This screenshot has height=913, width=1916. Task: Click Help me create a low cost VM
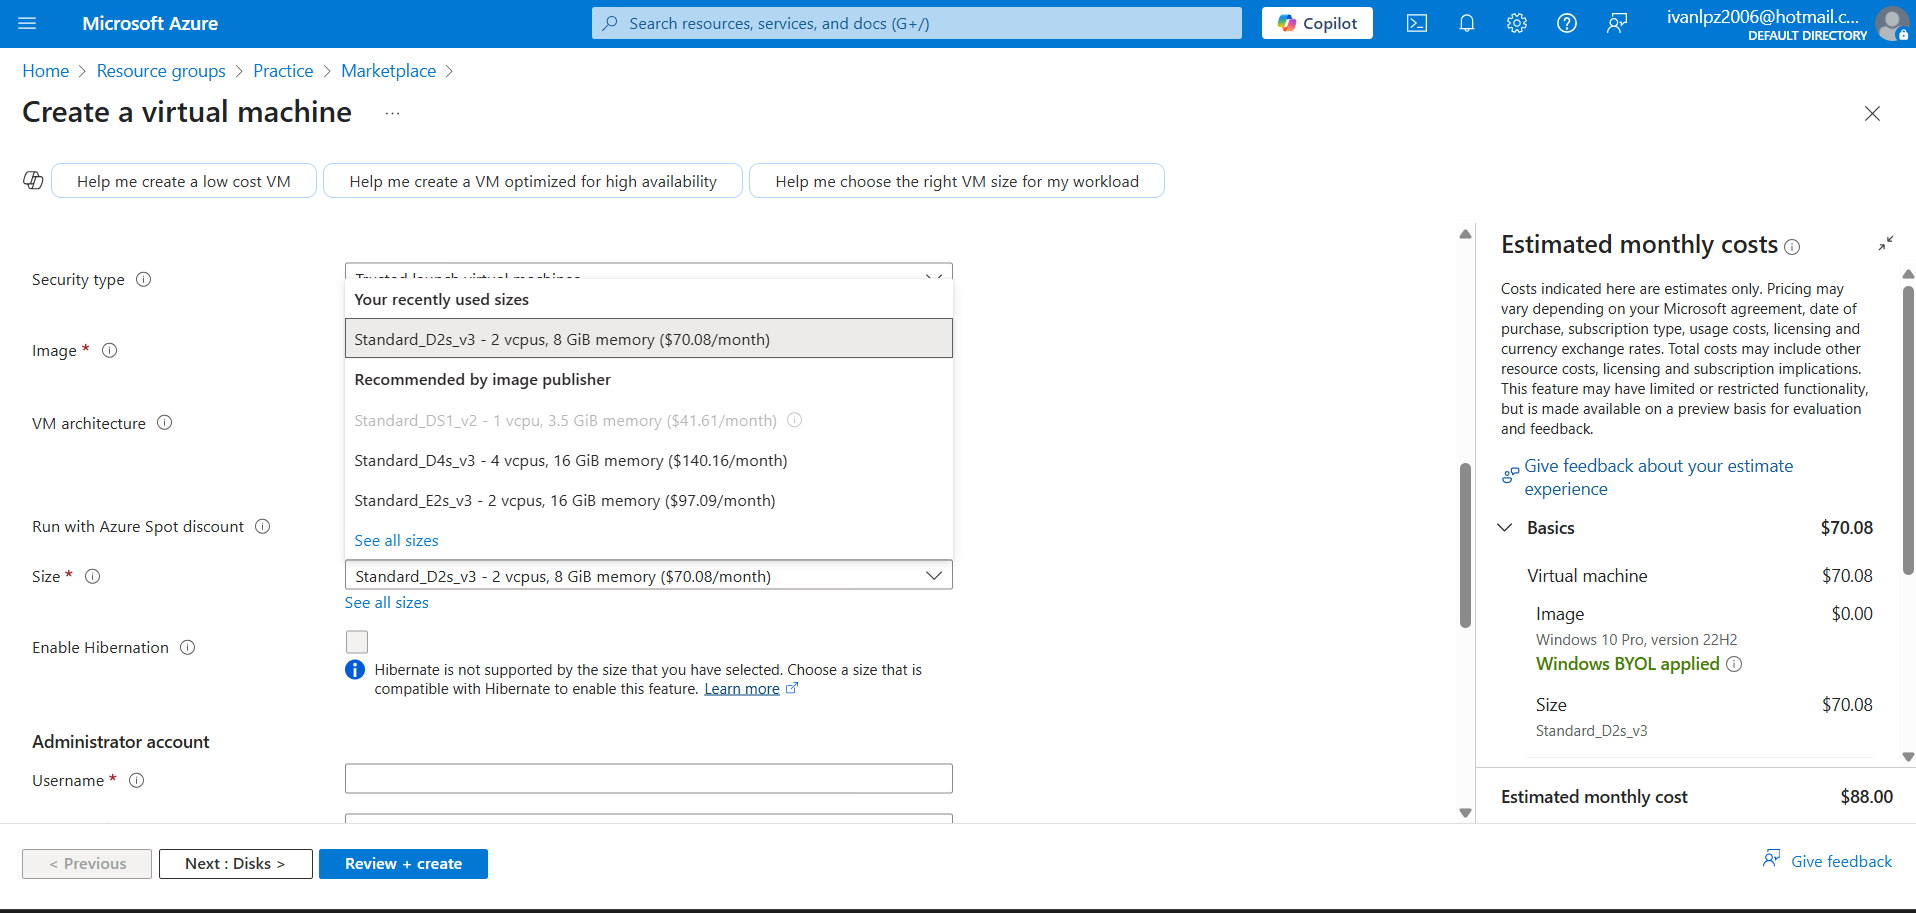click(x=184, y=181)
